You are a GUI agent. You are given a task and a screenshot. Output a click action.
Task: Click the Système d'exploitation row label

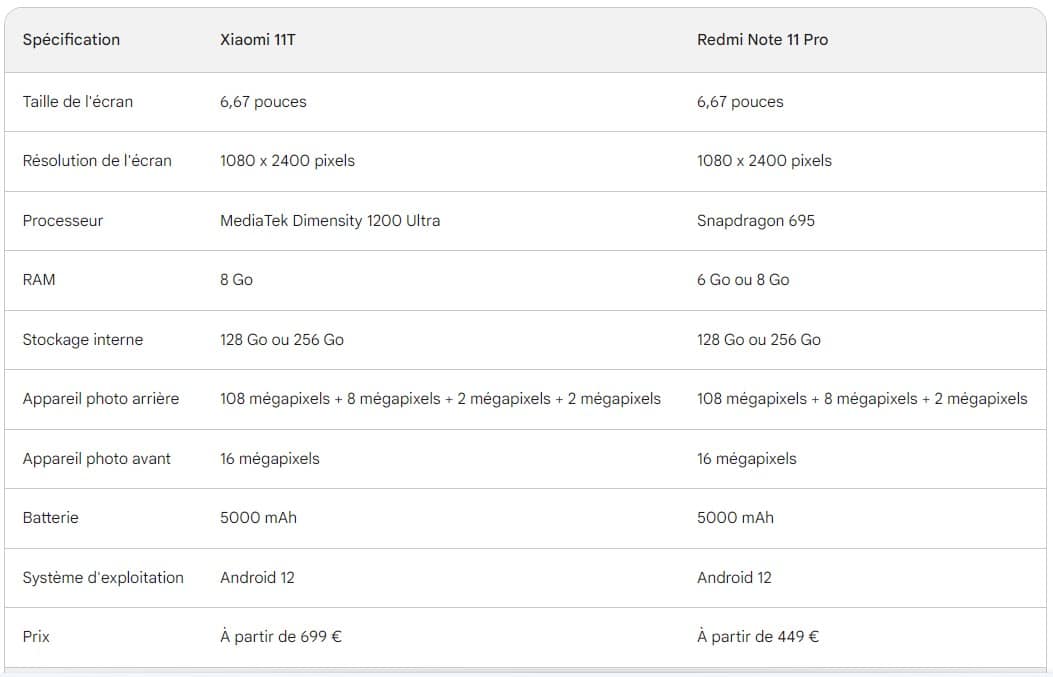tap(103, 577)
